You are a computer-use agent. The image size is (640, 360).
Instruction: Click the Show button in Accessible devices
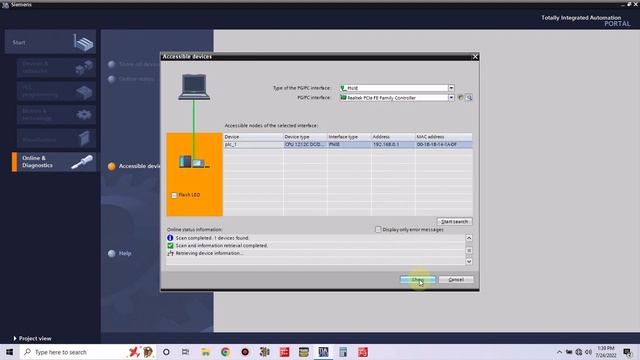(418, 280)
